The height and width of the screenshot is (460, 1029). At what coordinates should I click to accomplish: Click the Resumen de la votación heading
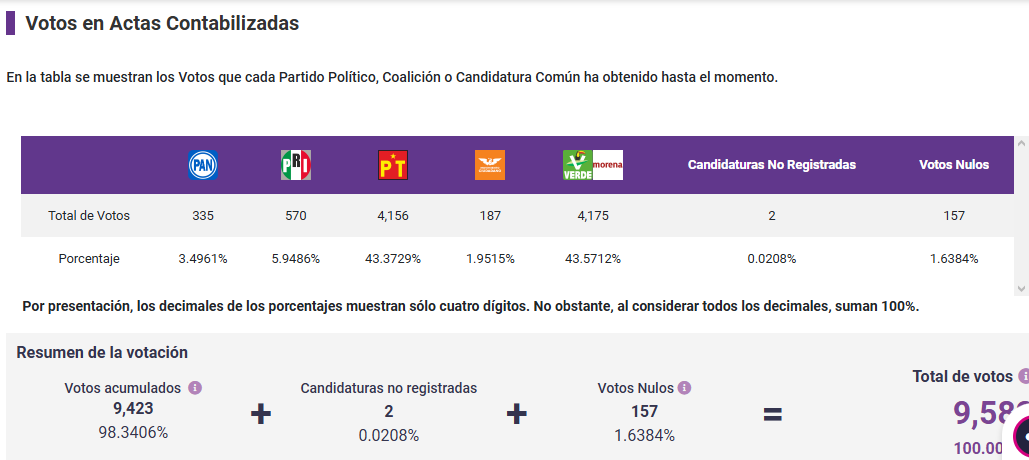pyautogui.click(x=102, y=352)
